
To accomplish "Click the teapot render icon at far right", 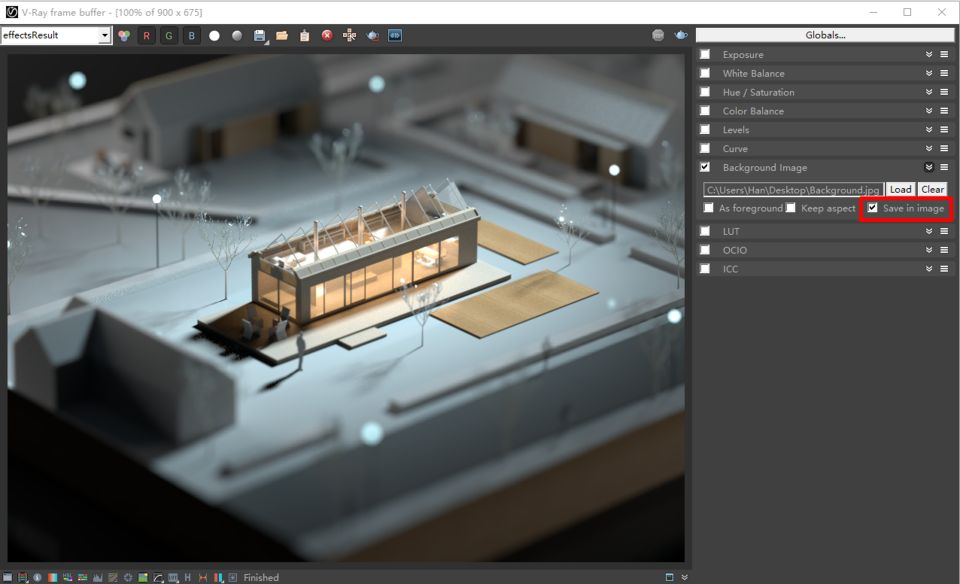I will tap(681, 36).
